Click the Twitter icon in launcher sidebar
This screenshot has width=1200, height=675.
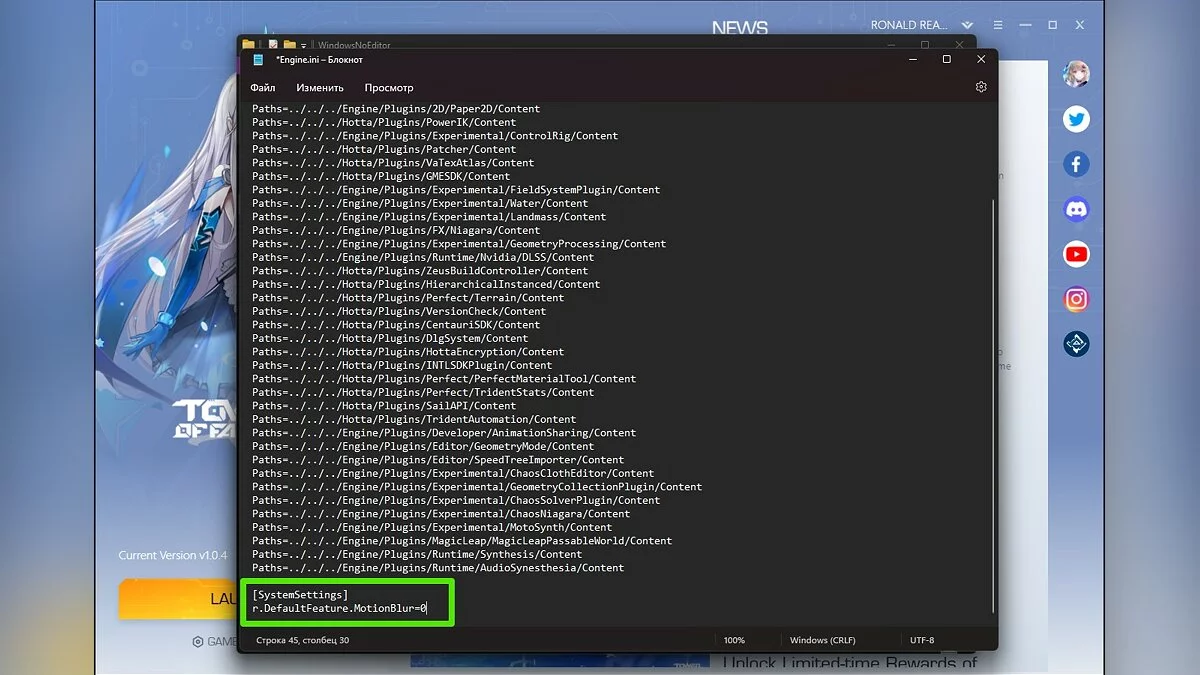point(1076,120)
